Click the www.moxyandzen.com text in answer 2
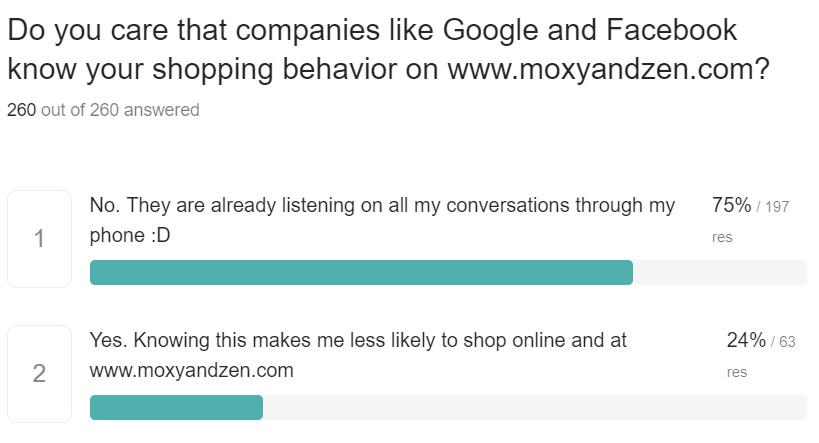 click(x=192, y=370)
